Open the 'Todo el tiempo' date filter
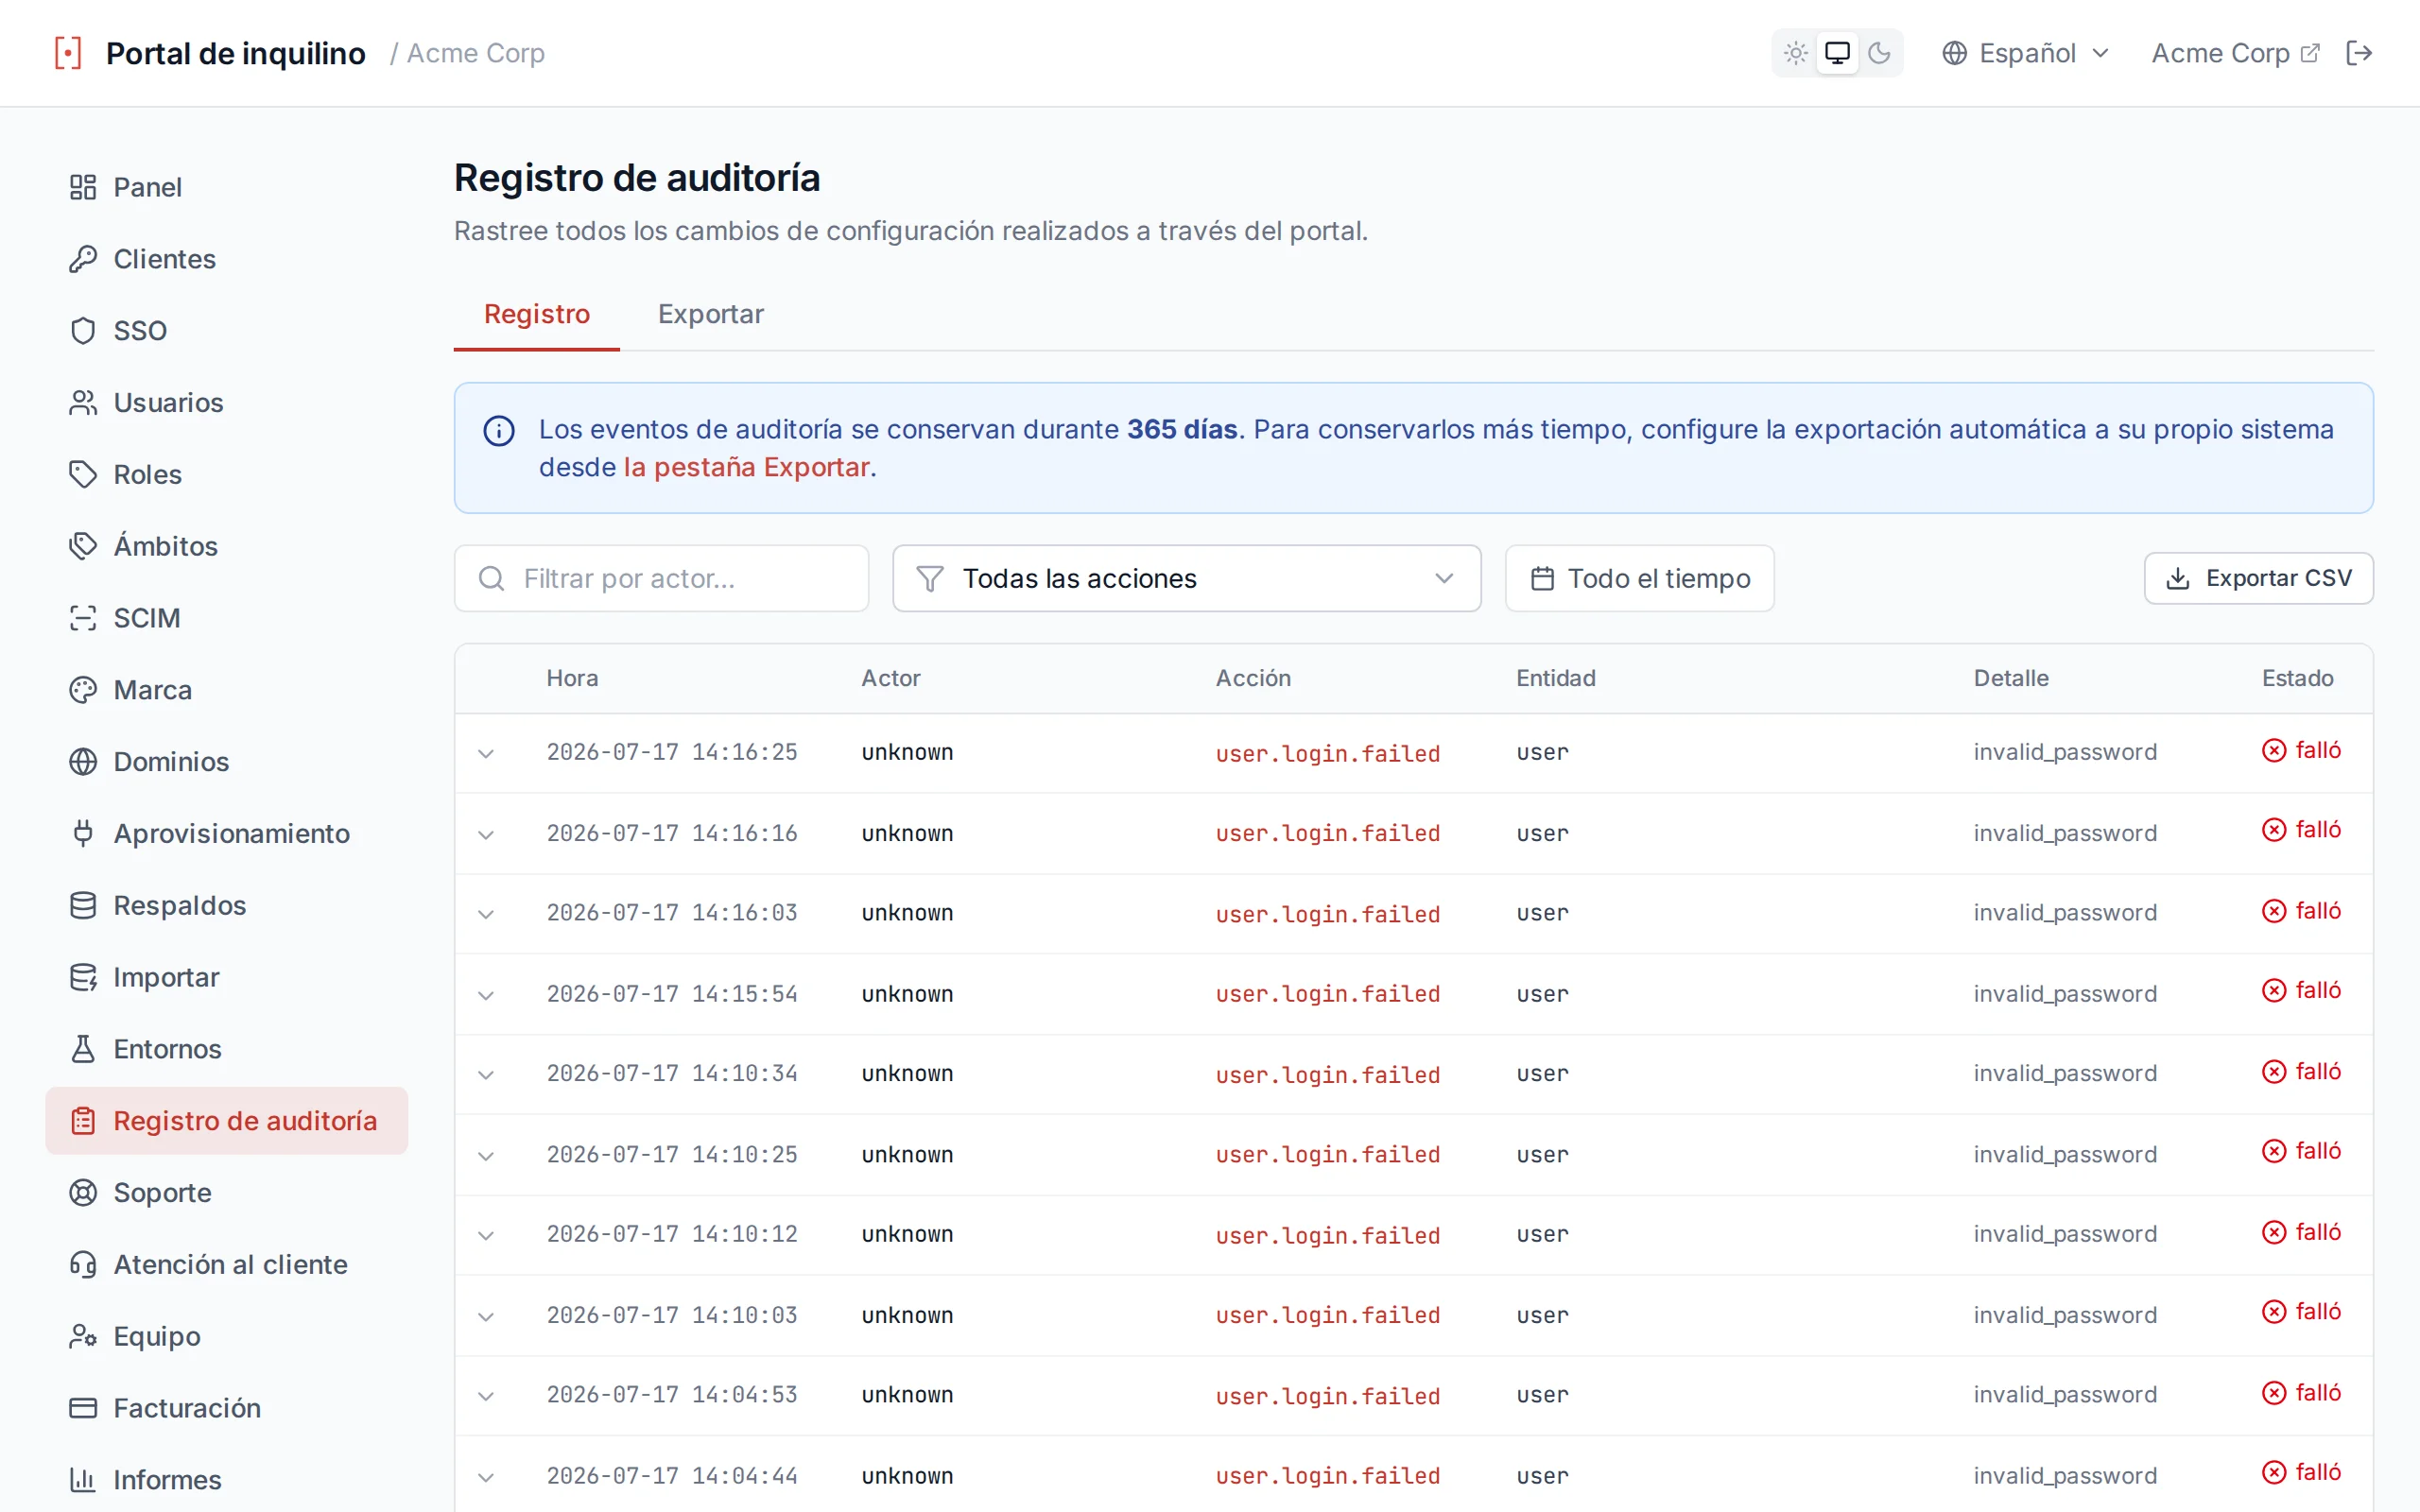 tap(1639, 578)
